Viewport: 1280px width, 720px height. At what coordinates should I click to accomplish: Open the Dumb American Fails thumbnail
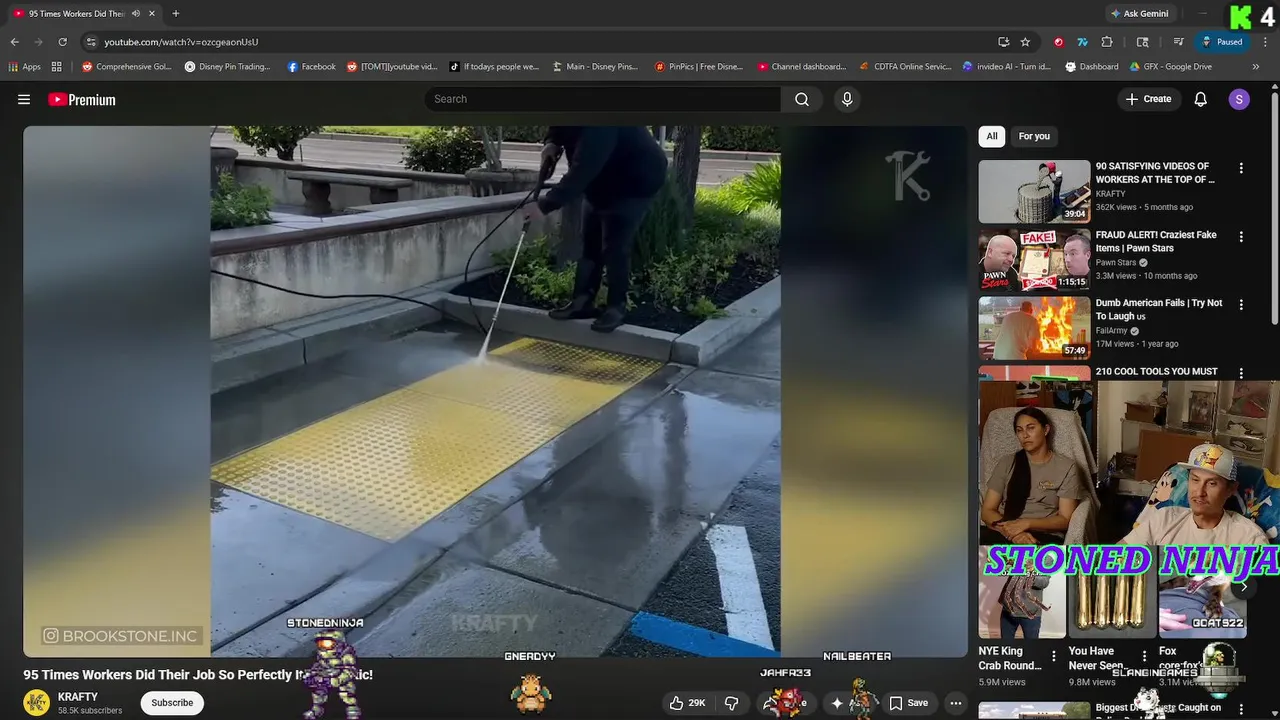(1034, 327)
